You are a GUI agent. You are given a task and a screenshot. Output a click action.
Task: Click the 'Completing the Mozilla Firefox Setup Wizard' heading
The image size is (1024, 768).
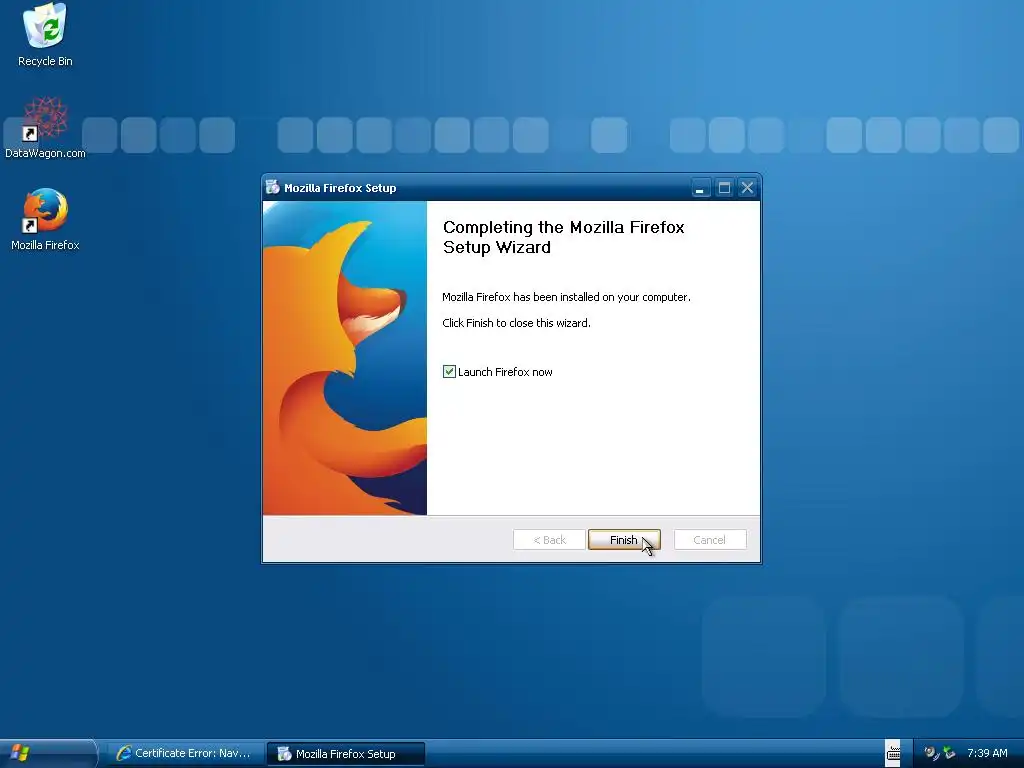click(564, 237)
